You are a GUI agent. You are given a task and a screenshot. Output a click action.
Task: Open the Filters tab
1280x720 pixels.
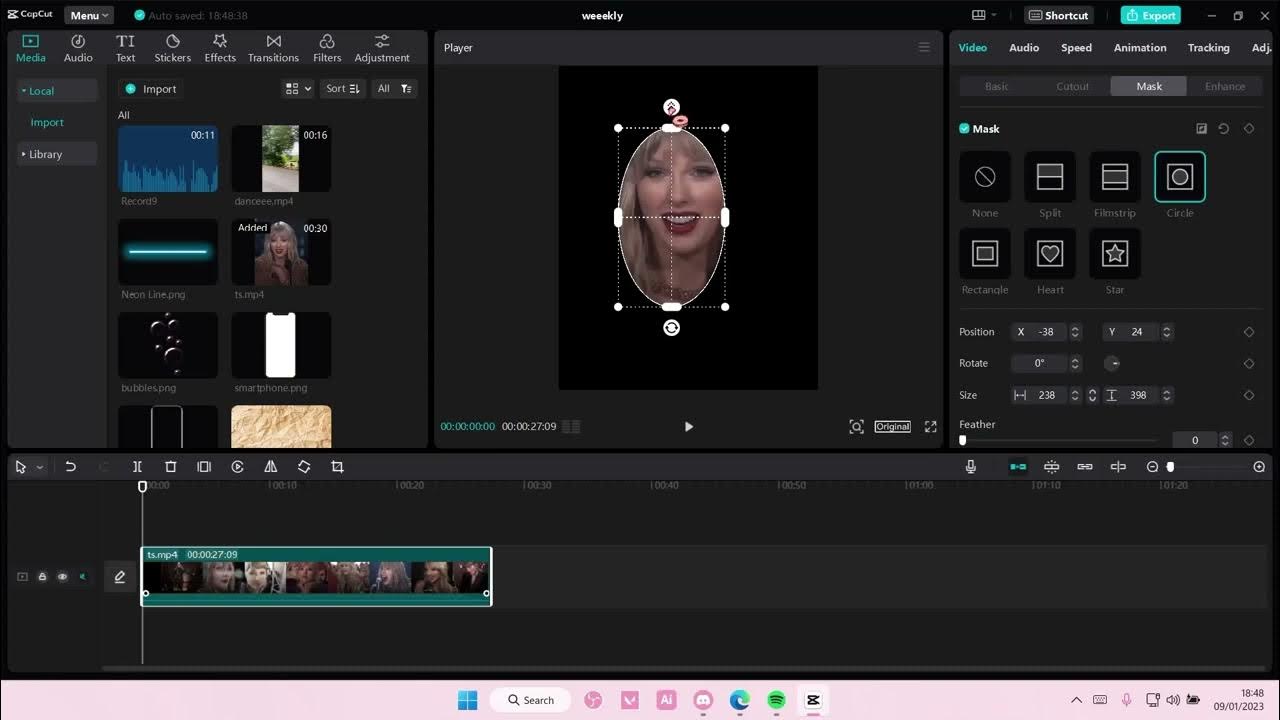pyautogui.click(x=327, y=48)
